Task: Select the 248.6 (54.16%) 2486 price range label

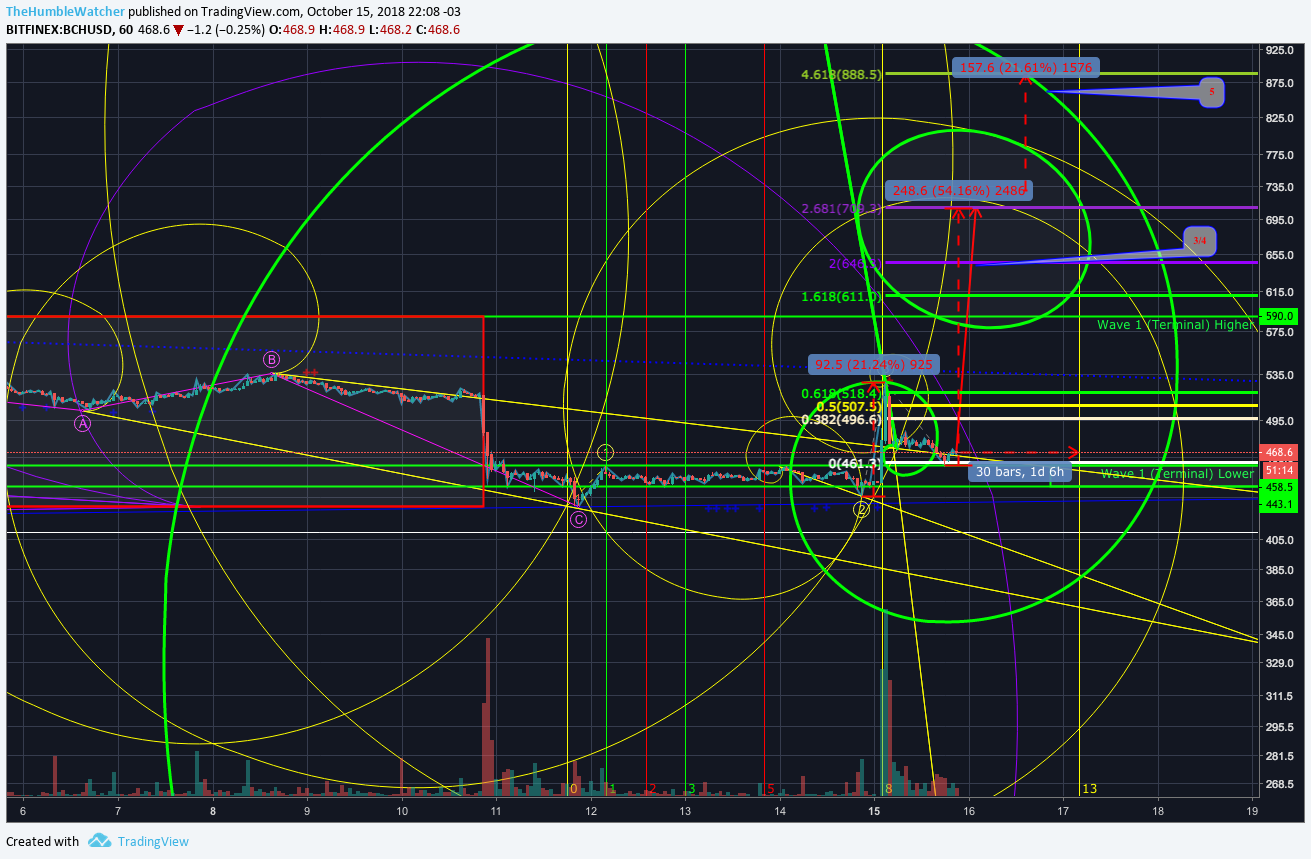Action: coord(960,190)
